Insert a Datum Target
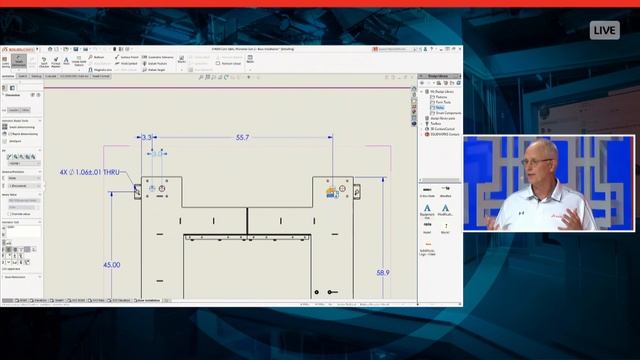The height and width of the screenshot is (360, 640). [x=154, y=70]
